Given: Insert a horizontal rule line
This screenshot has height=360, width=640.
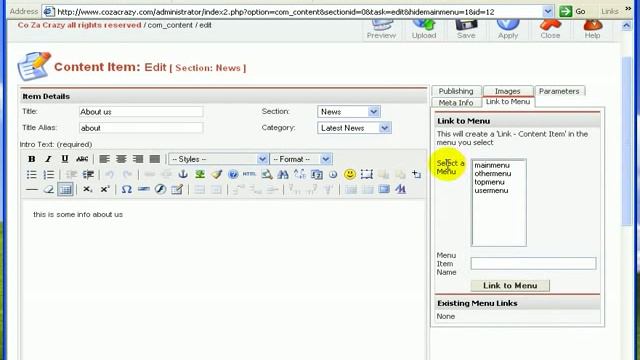Looking at the screenshot, I should 31,189.
